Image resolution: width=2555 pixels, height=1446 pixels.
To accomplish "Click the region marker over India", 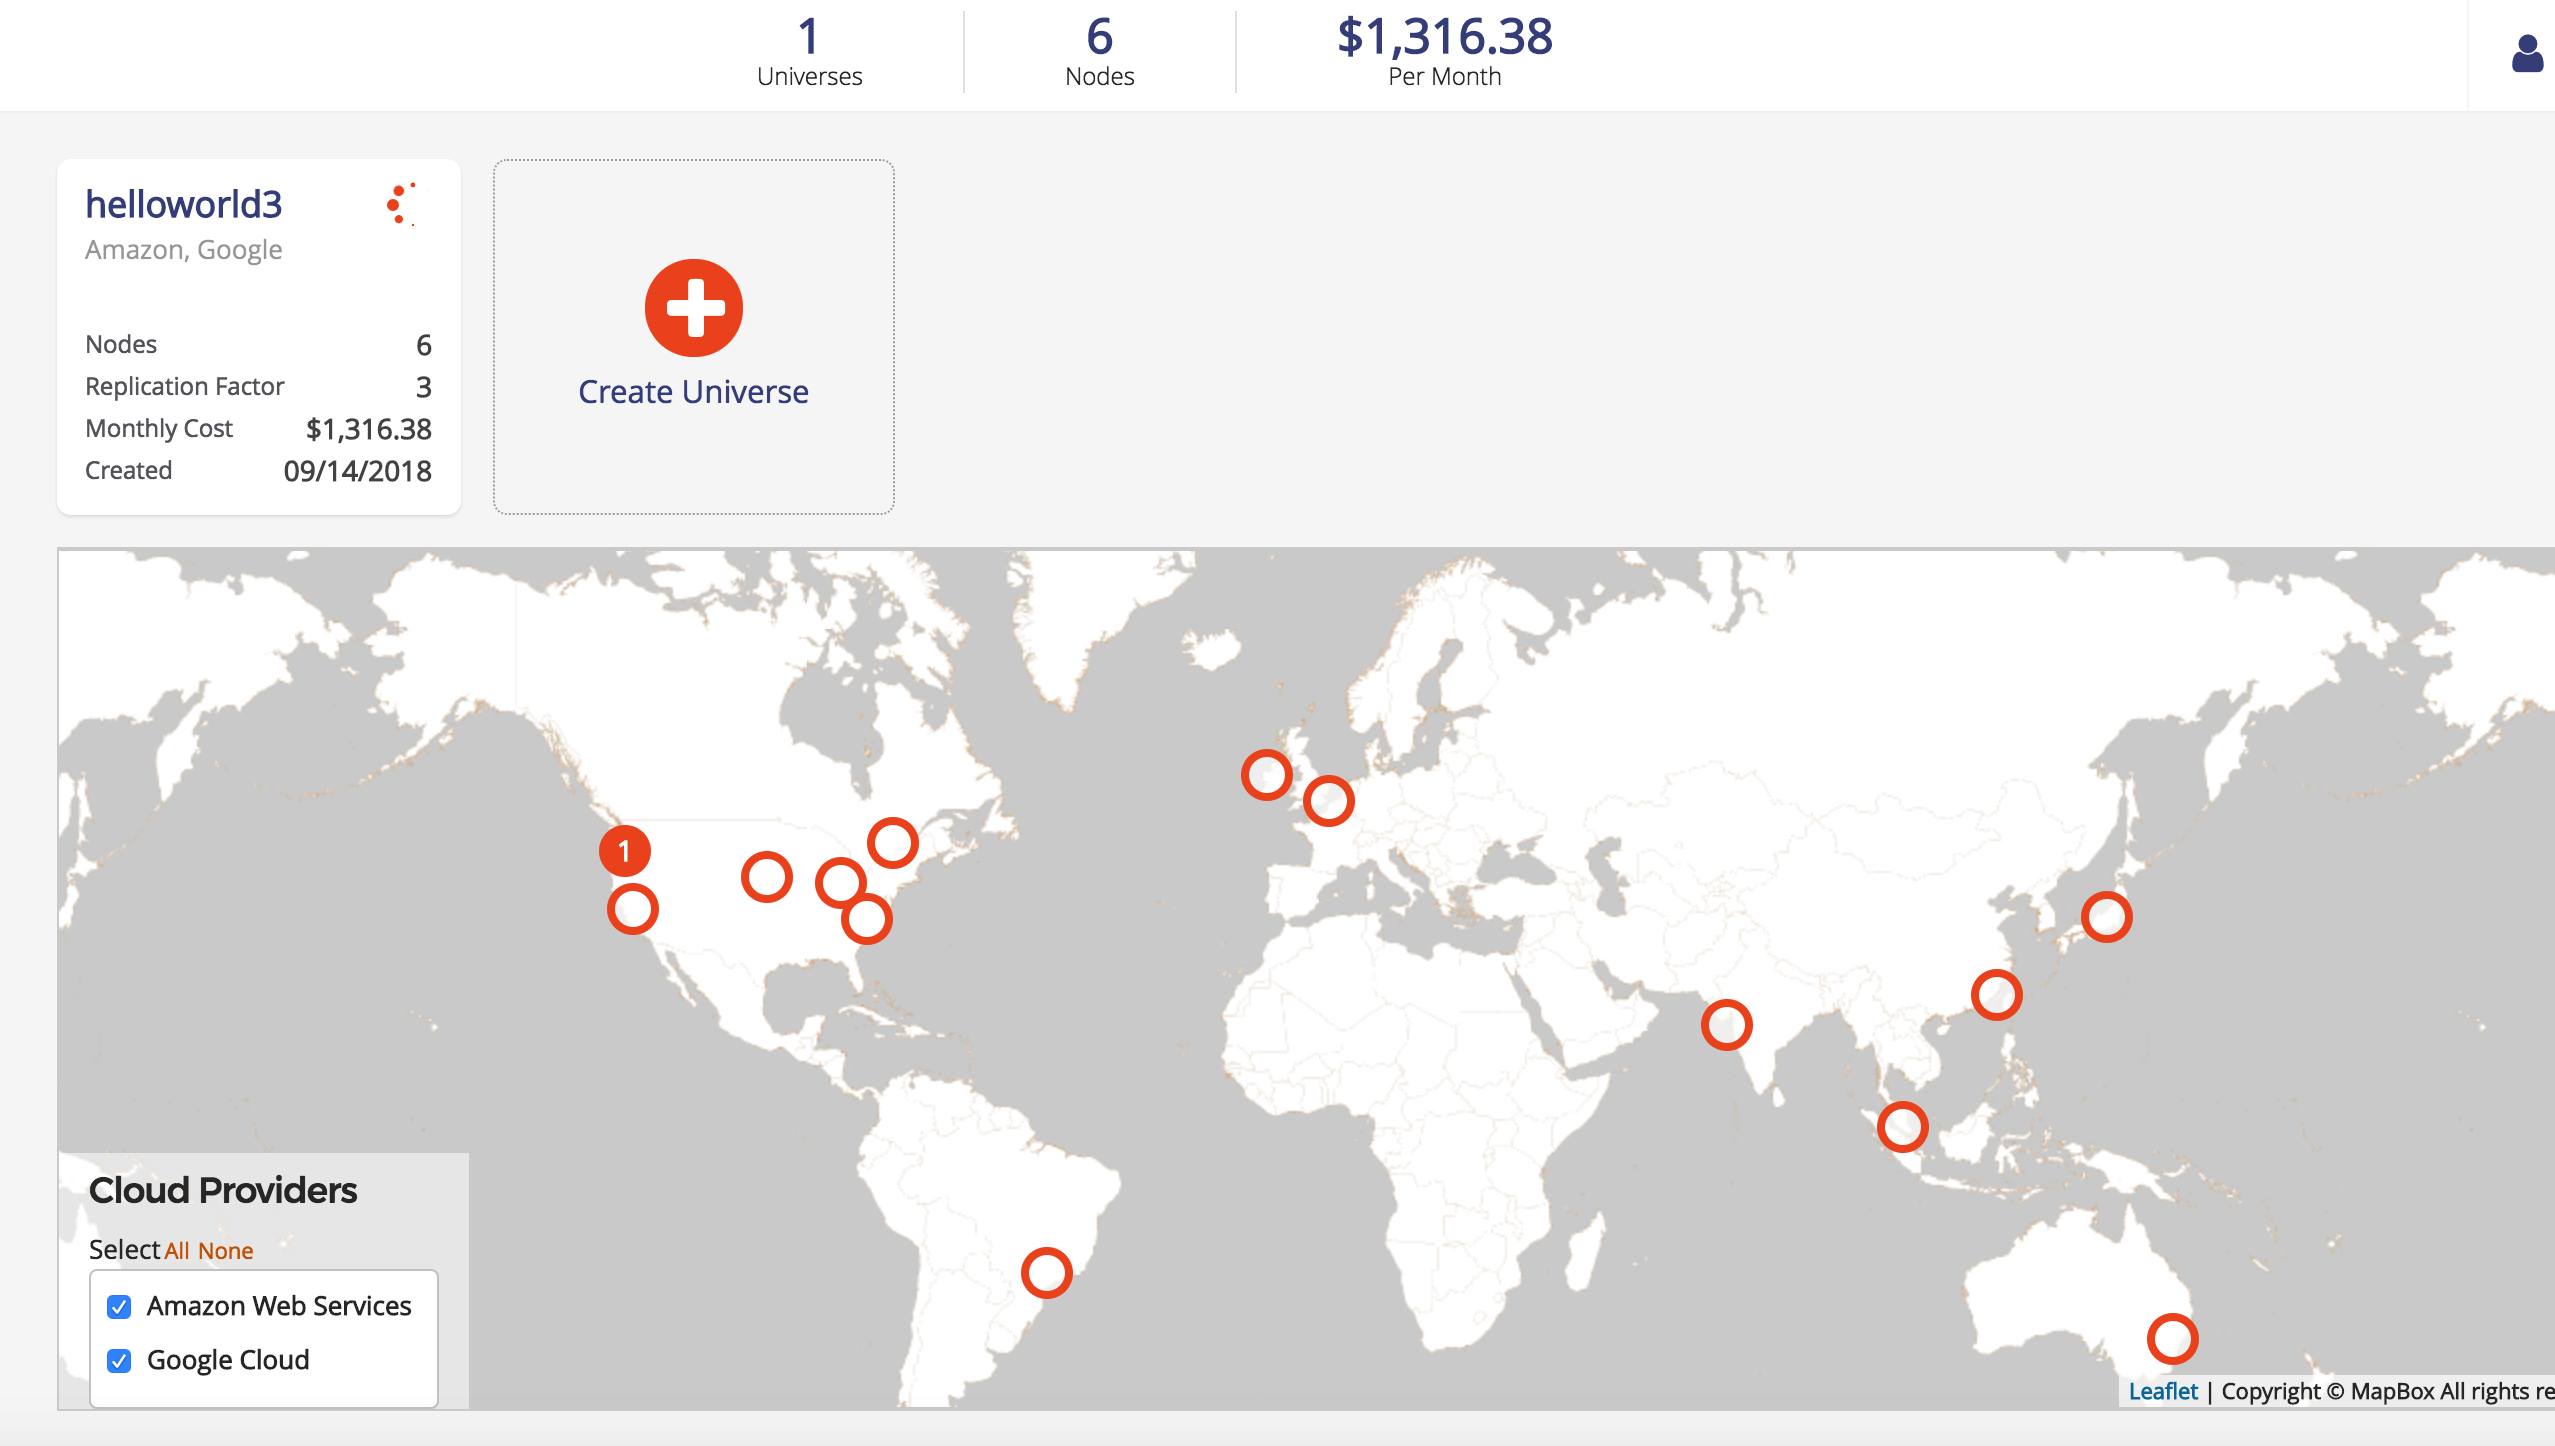I will click(x=1726, y=1025).
